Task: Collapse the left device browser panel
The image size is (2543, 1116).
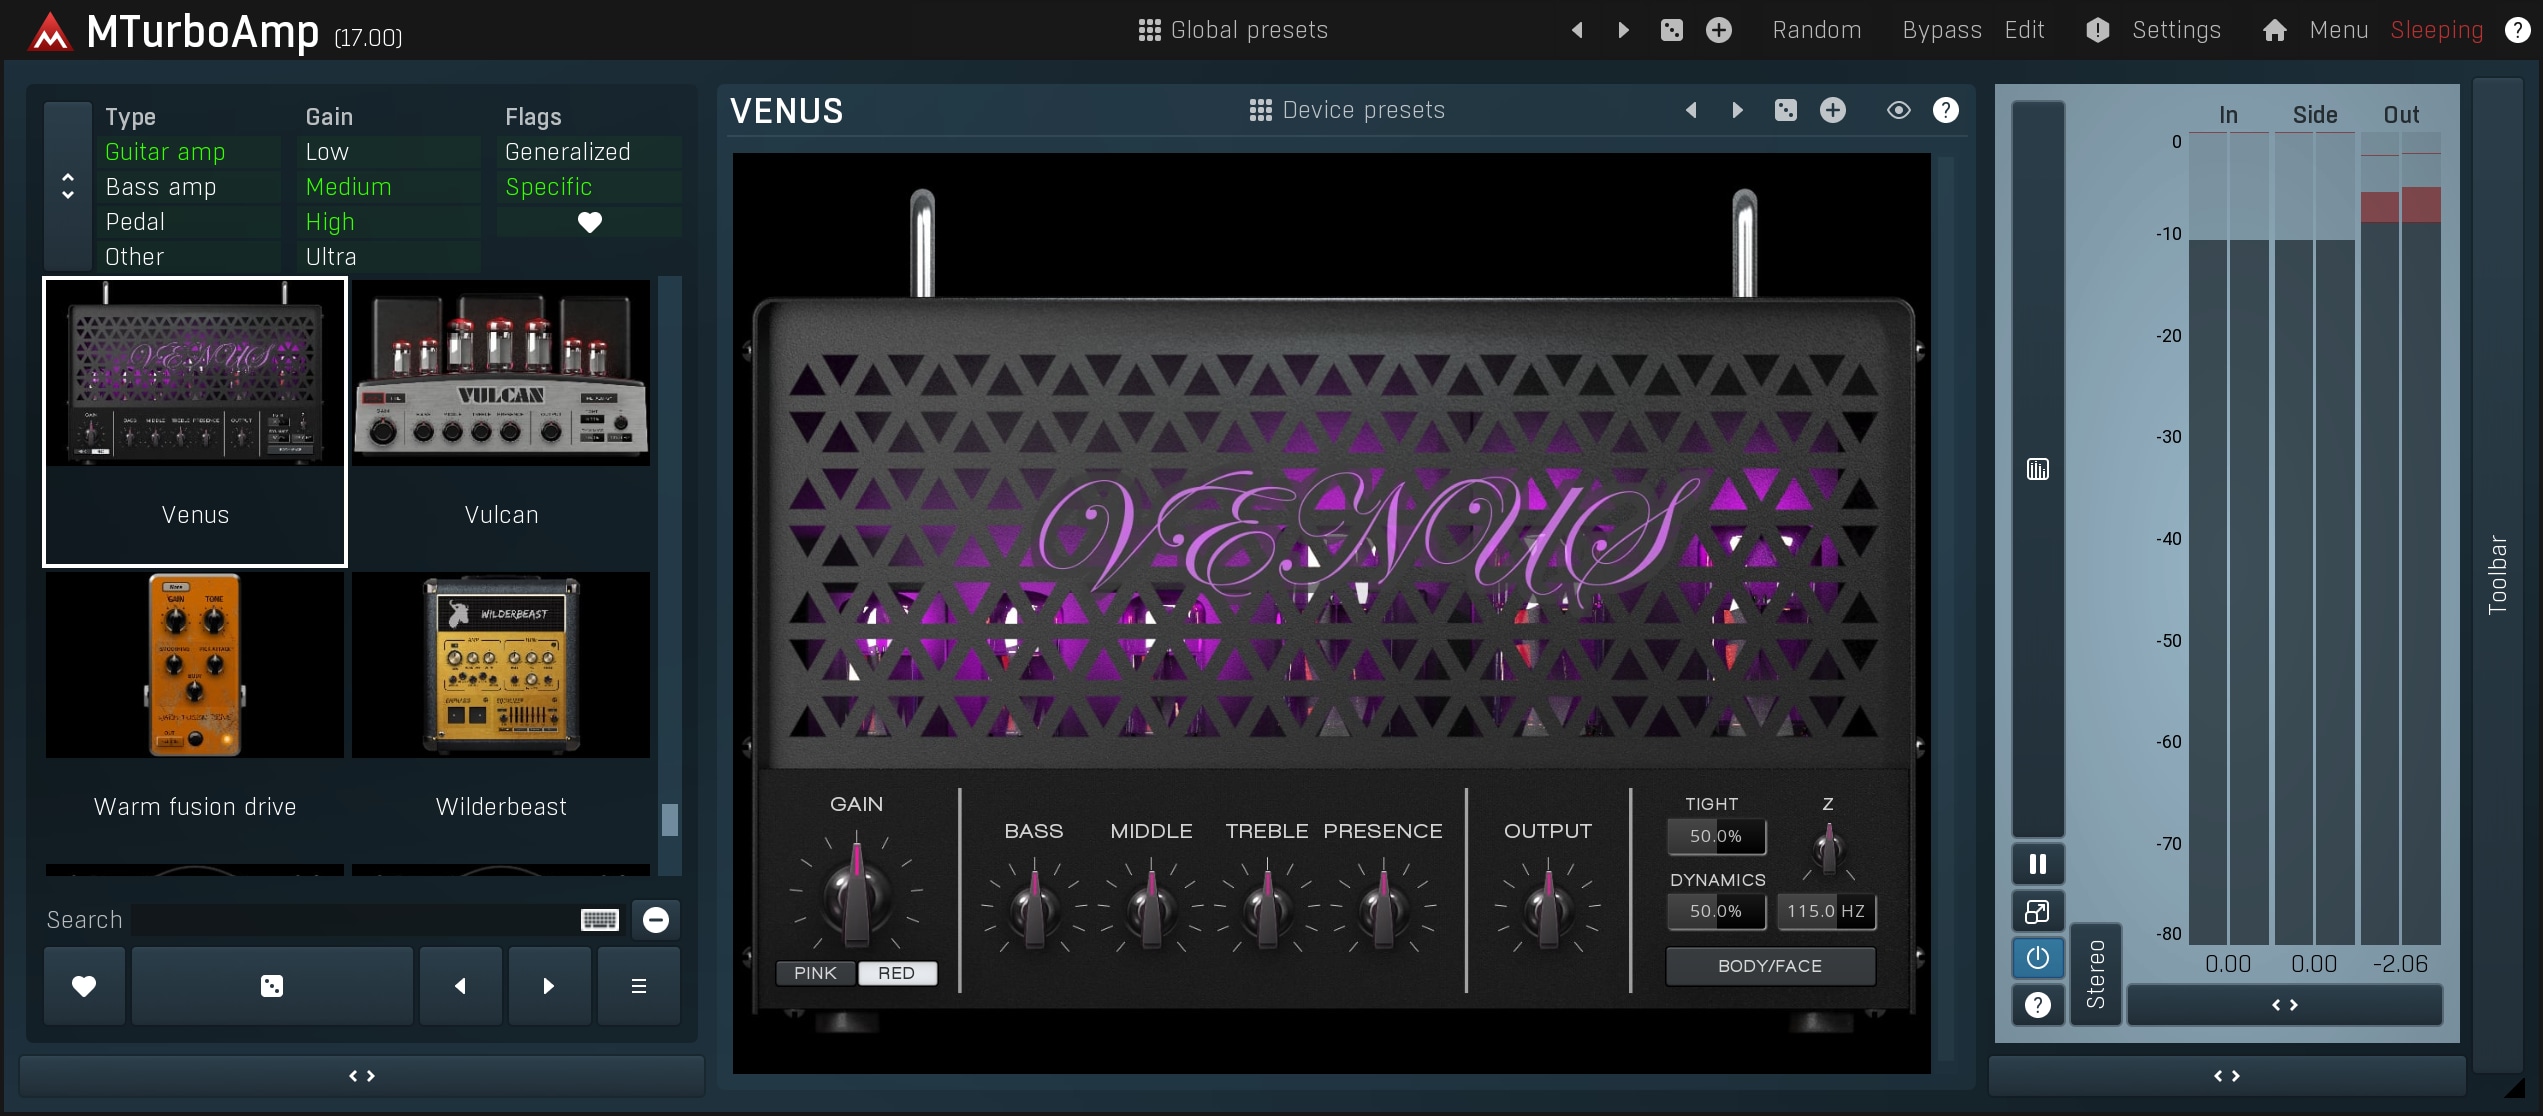Action: point(361,1076)
